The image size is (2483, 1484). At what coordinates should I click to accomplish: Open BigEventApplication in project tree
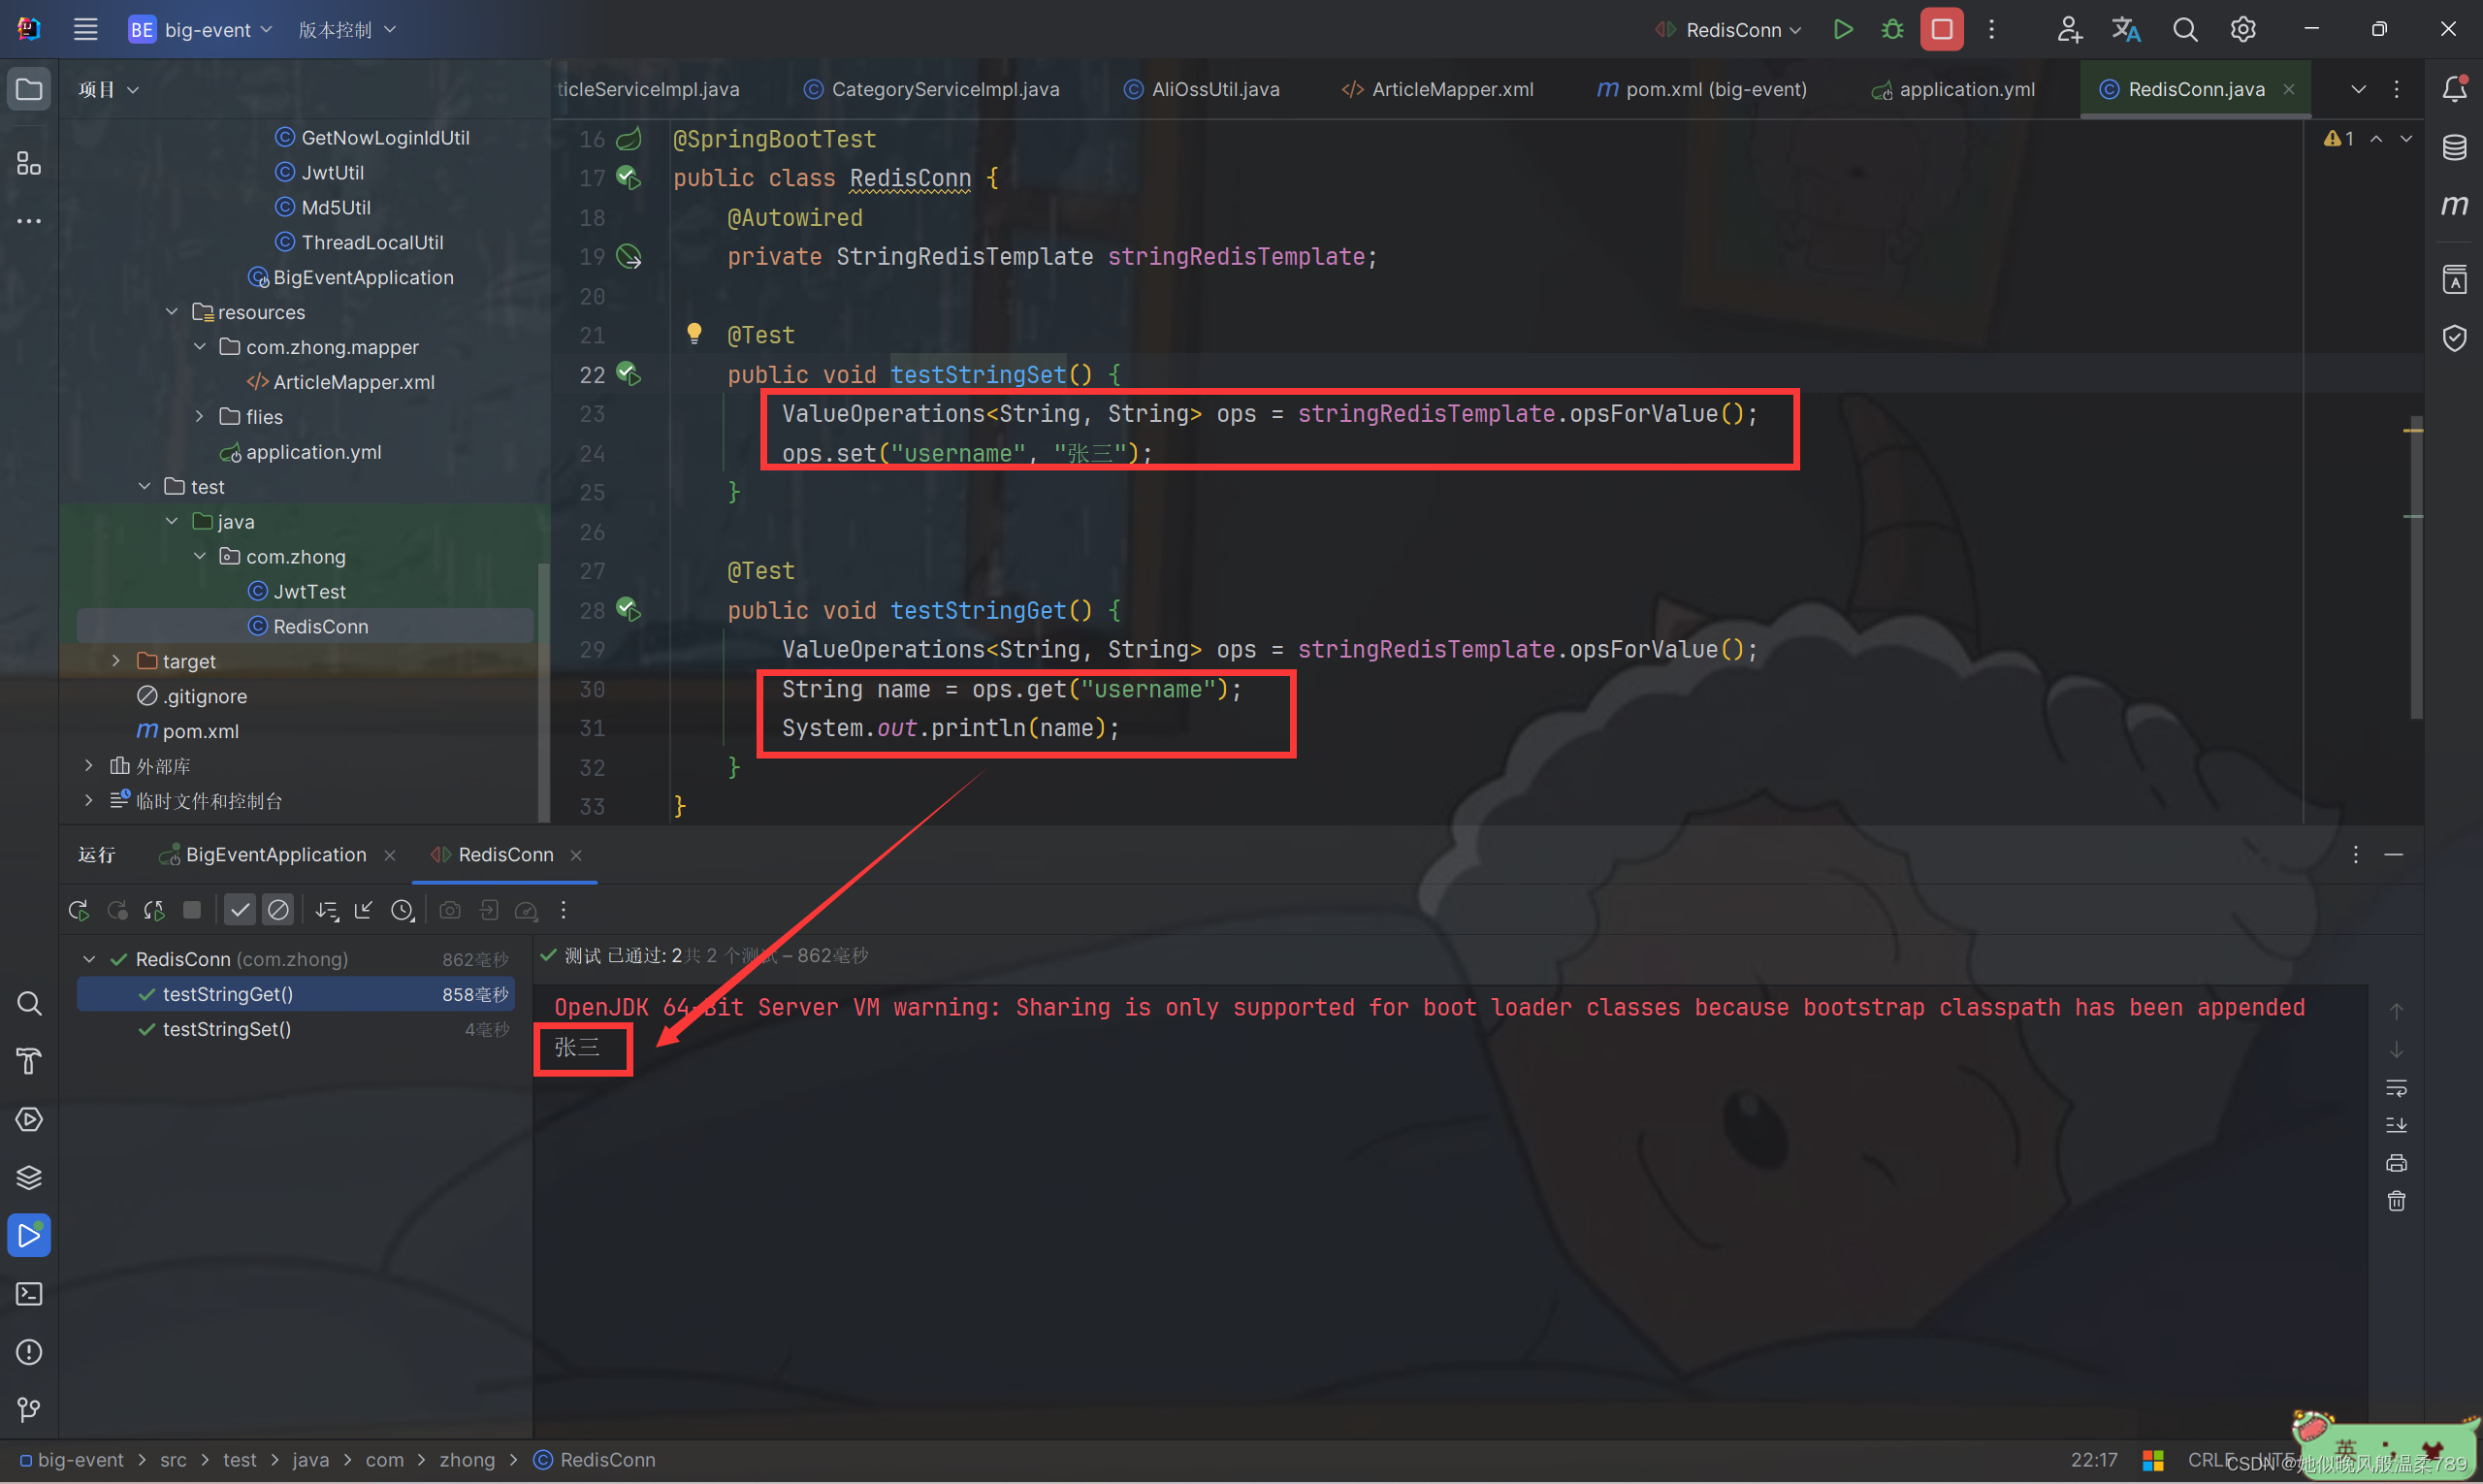(x=363, y=277)
